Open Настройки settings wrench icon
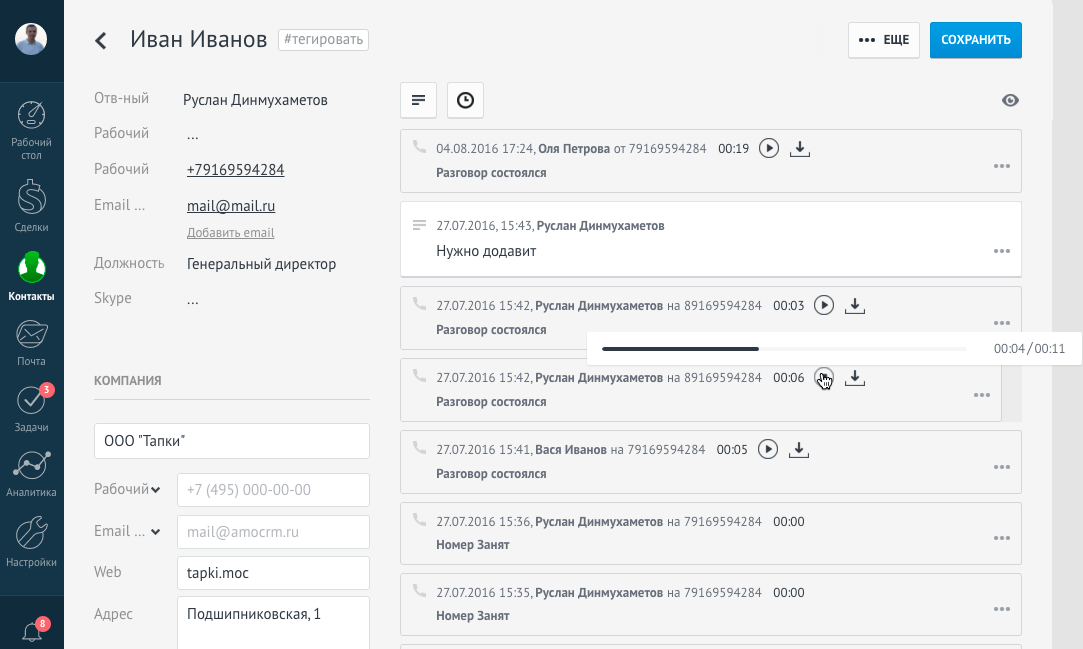Screen dimensions: 1083x649 [31, 542]
